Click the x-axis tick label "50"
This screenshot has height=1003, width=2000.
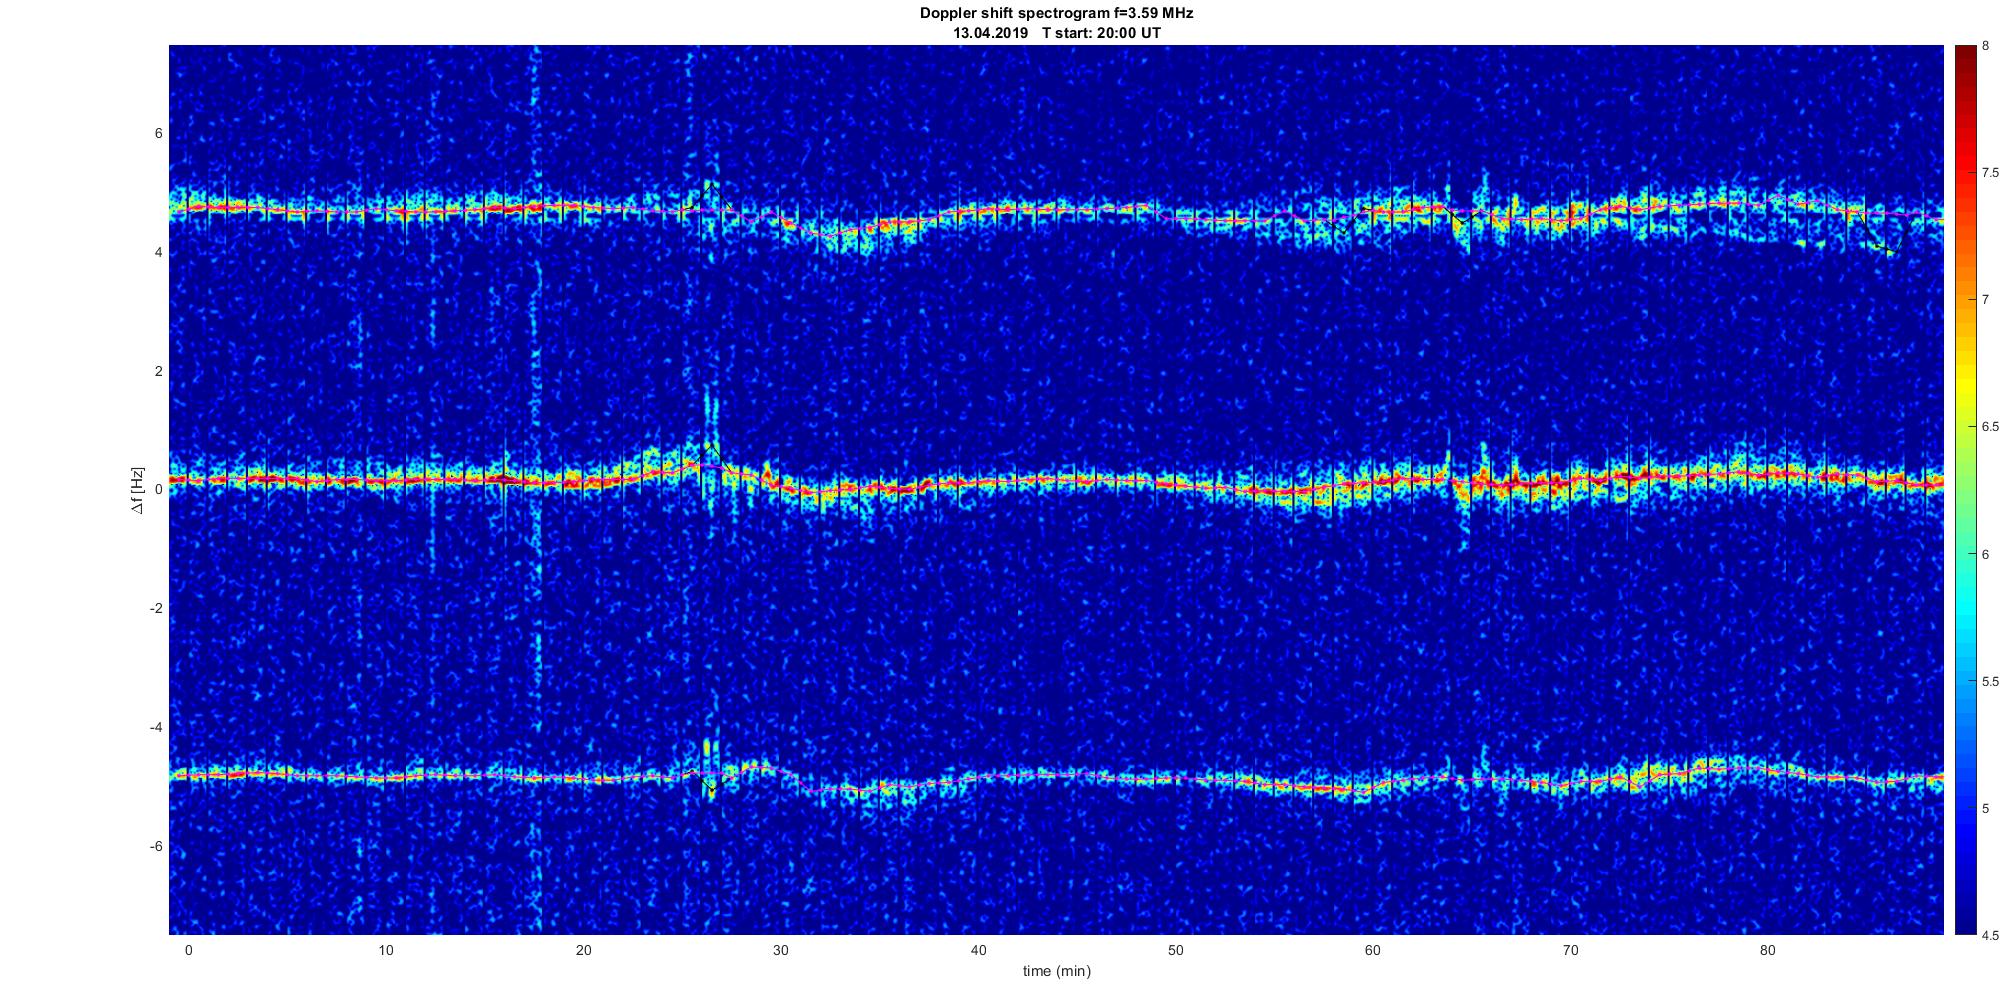click(1175, 950)
